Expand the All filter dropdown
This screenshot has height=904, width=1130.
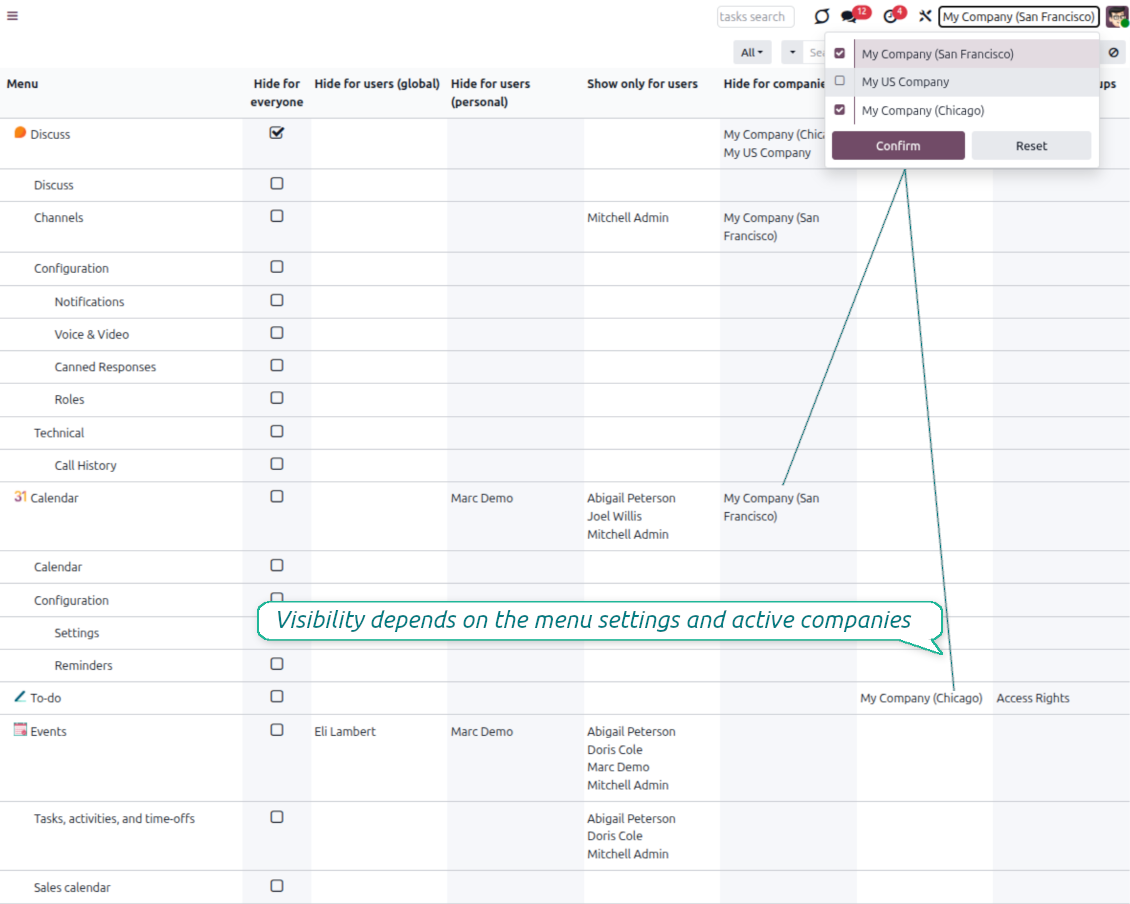751,53
